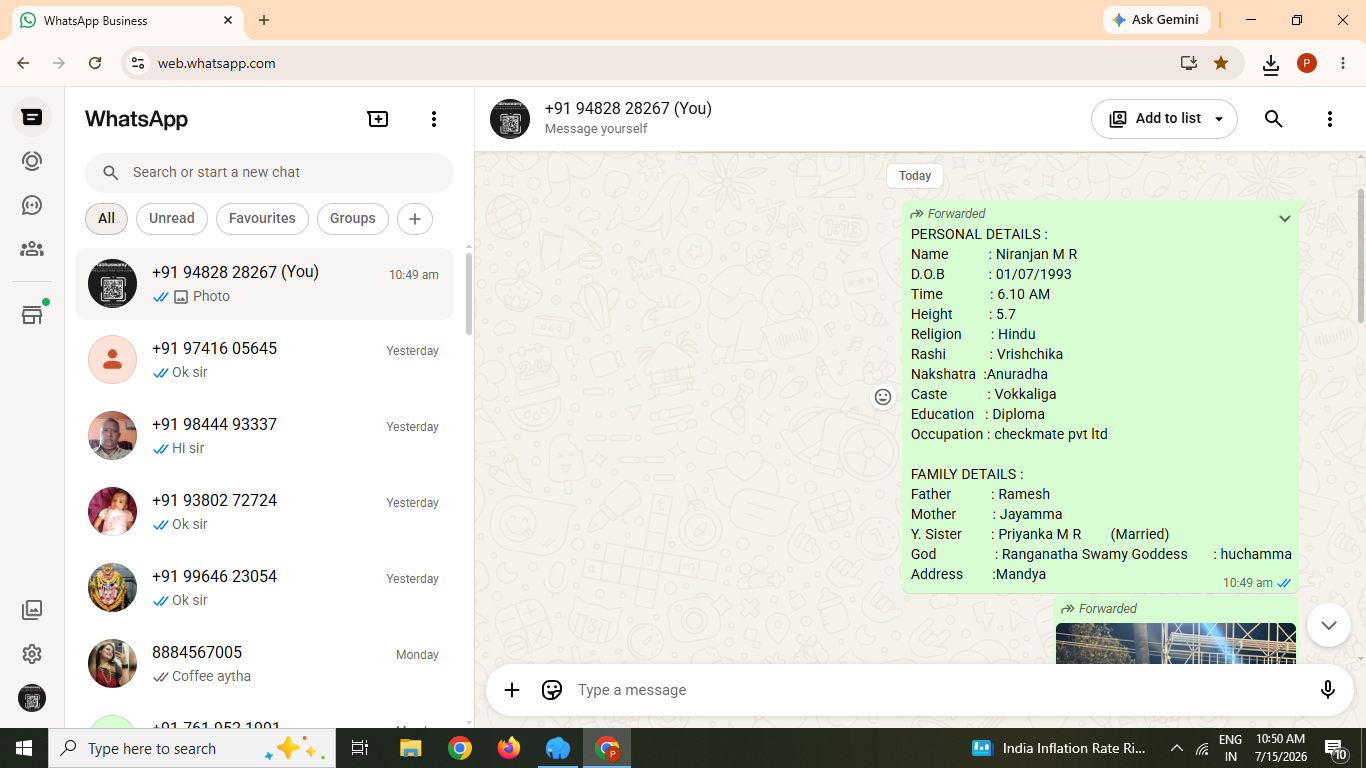
Task: Open Firefox from taskbar
Action: point(509,748)
